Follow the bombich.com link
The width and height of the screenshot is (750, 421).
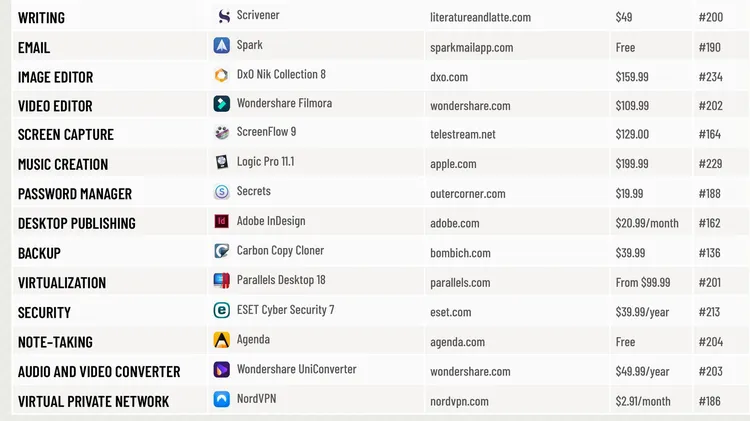[x=460, y=253]
